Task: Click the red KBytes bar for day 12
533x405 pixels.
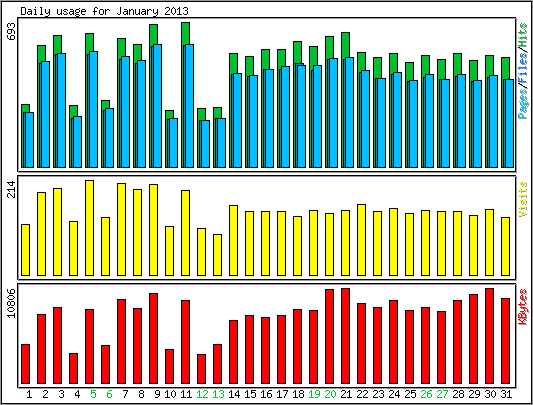Action: pyautogui.click(x=202, y=369)
